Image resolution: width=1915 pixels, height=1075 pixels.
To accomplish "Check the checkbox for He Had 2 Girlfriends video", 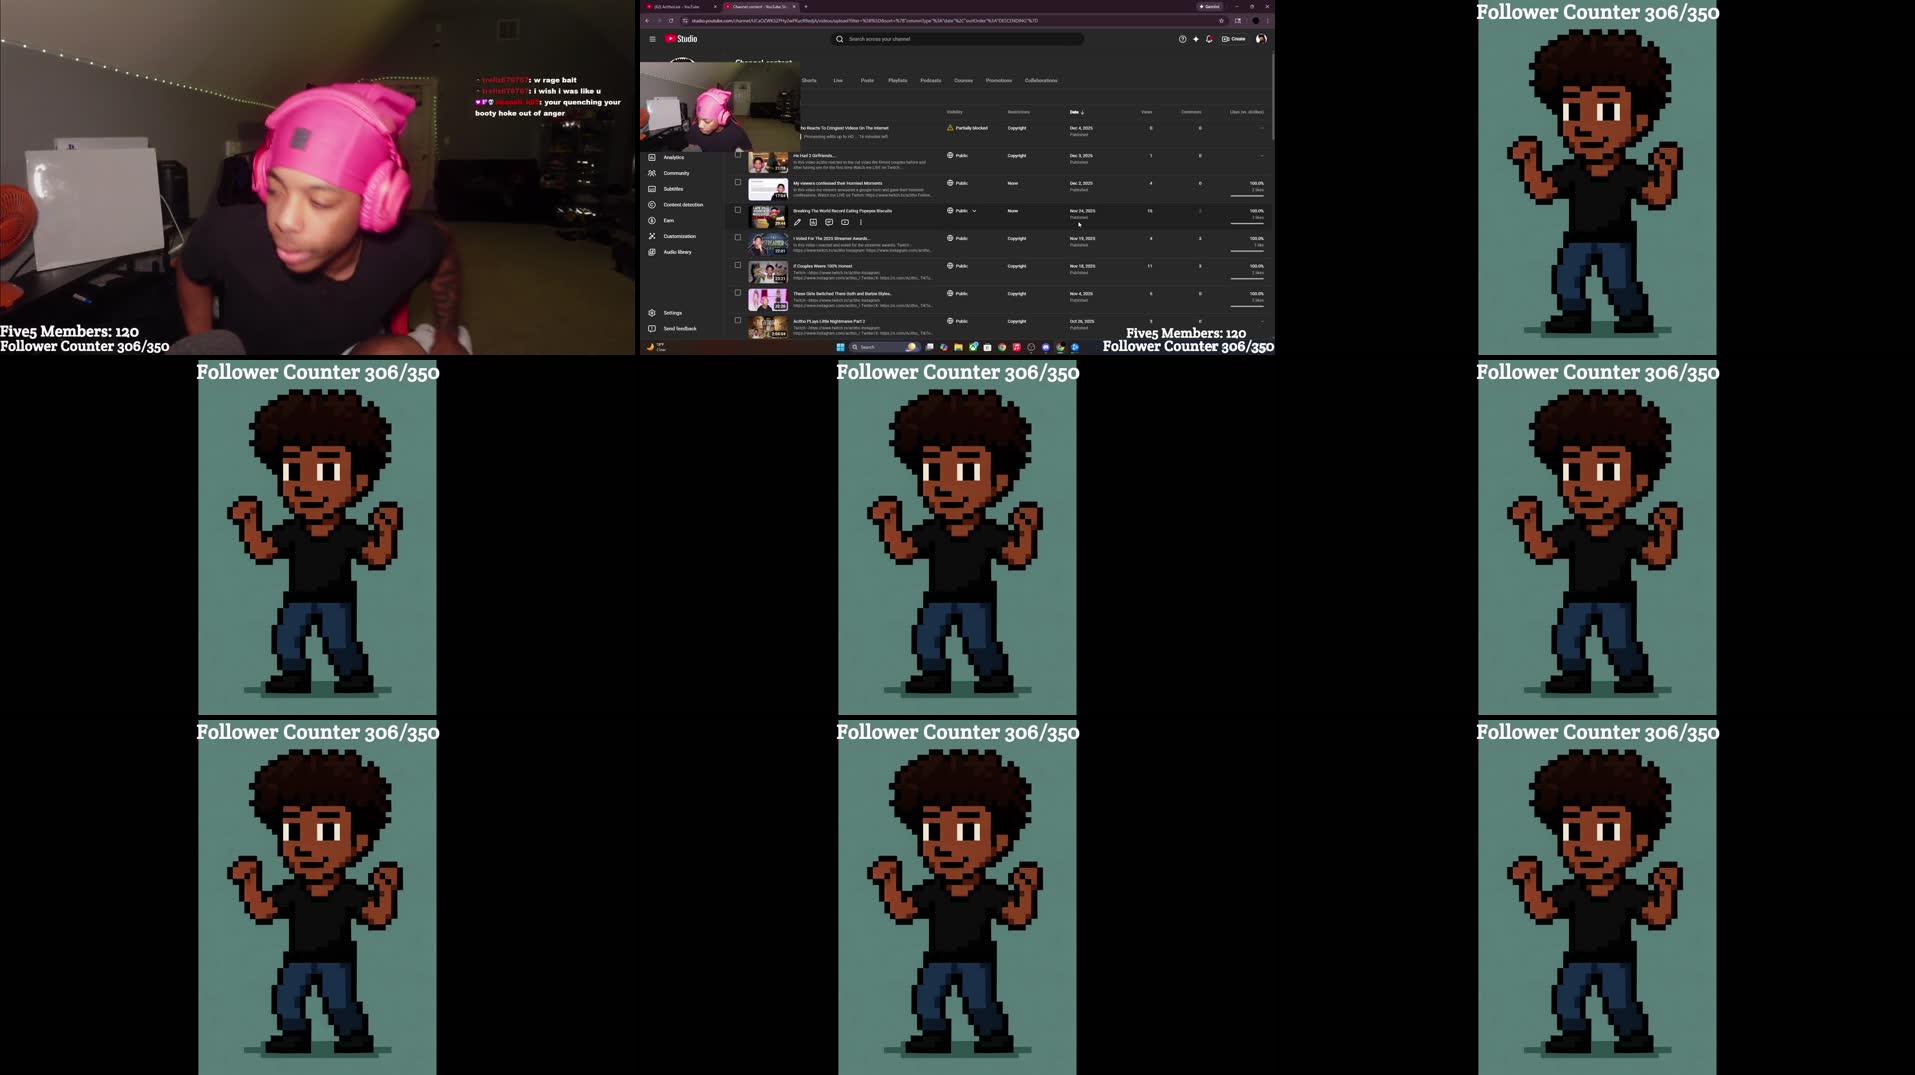I will (737, 155).
